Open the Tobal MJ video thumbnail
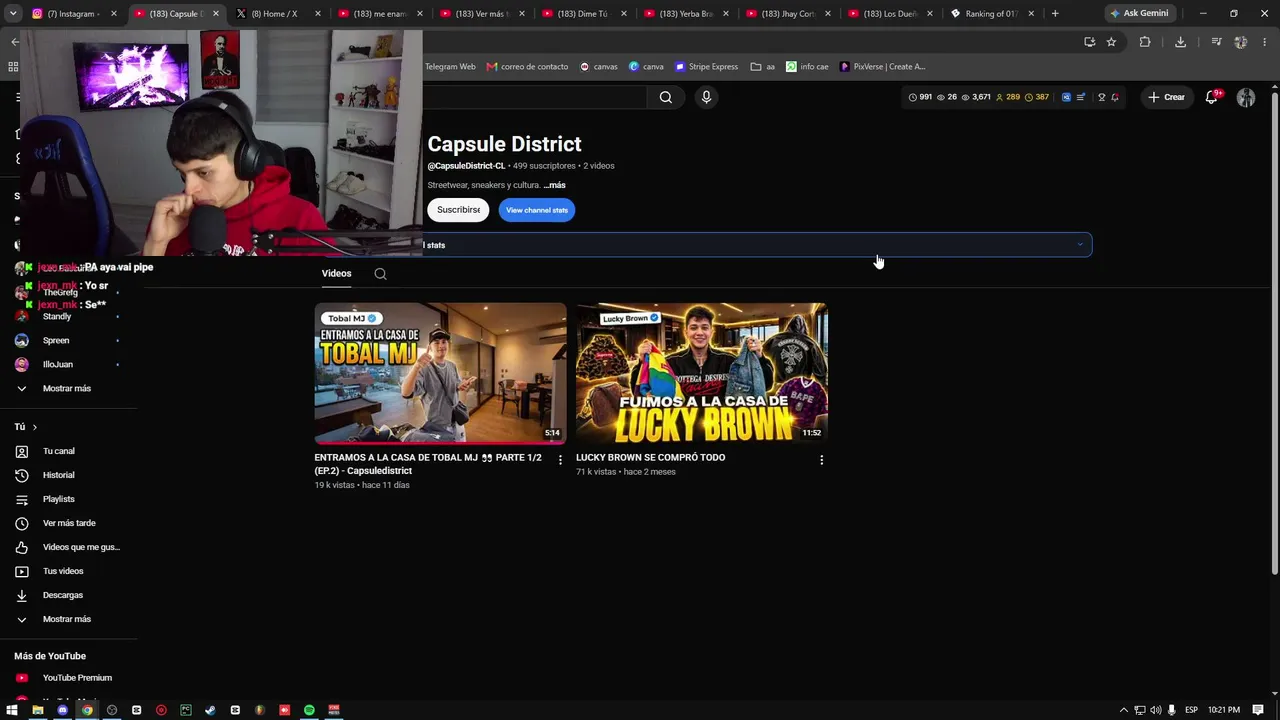The height and width of the screenshot is (720, 1280). (x=441, y=373)
